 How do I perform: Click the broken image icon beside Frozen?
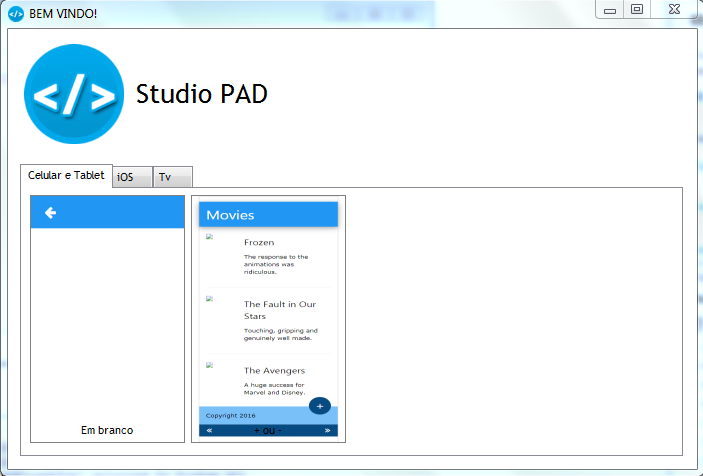point(209,237)
